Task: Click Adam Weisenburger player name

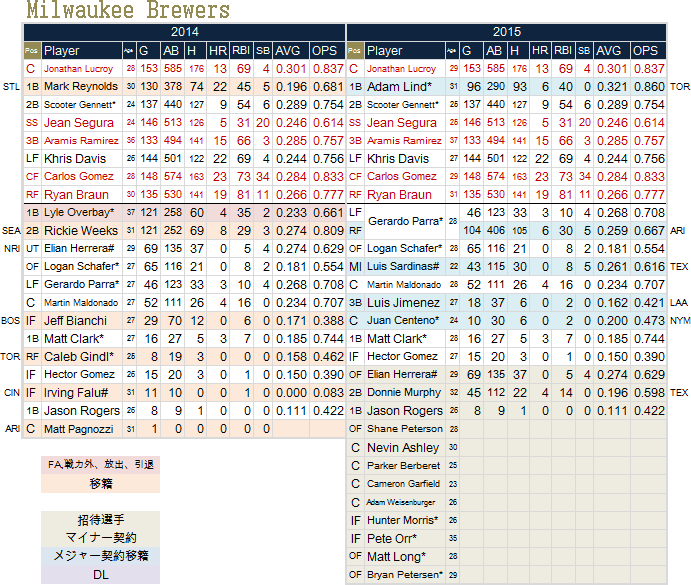Action: point(401,502)
